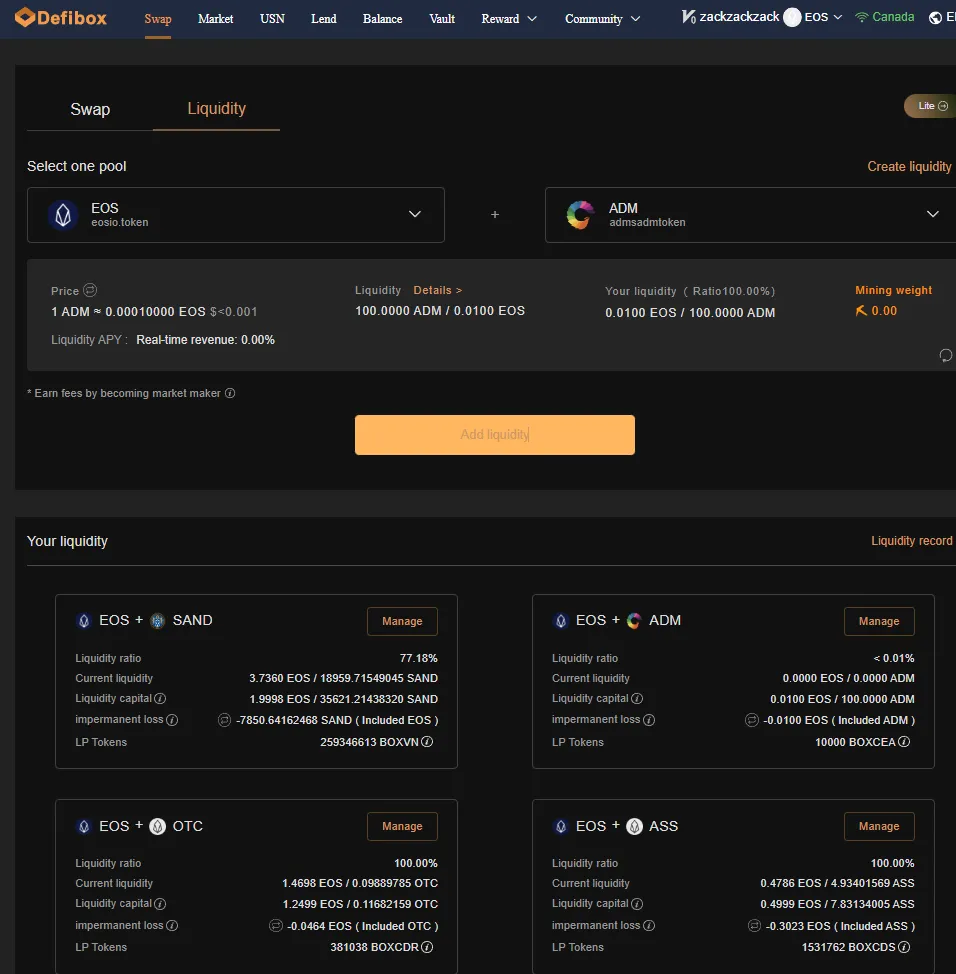The image size is (956, 974).
Task: Click the zackzackzack account name
Action: pos(739,17)
